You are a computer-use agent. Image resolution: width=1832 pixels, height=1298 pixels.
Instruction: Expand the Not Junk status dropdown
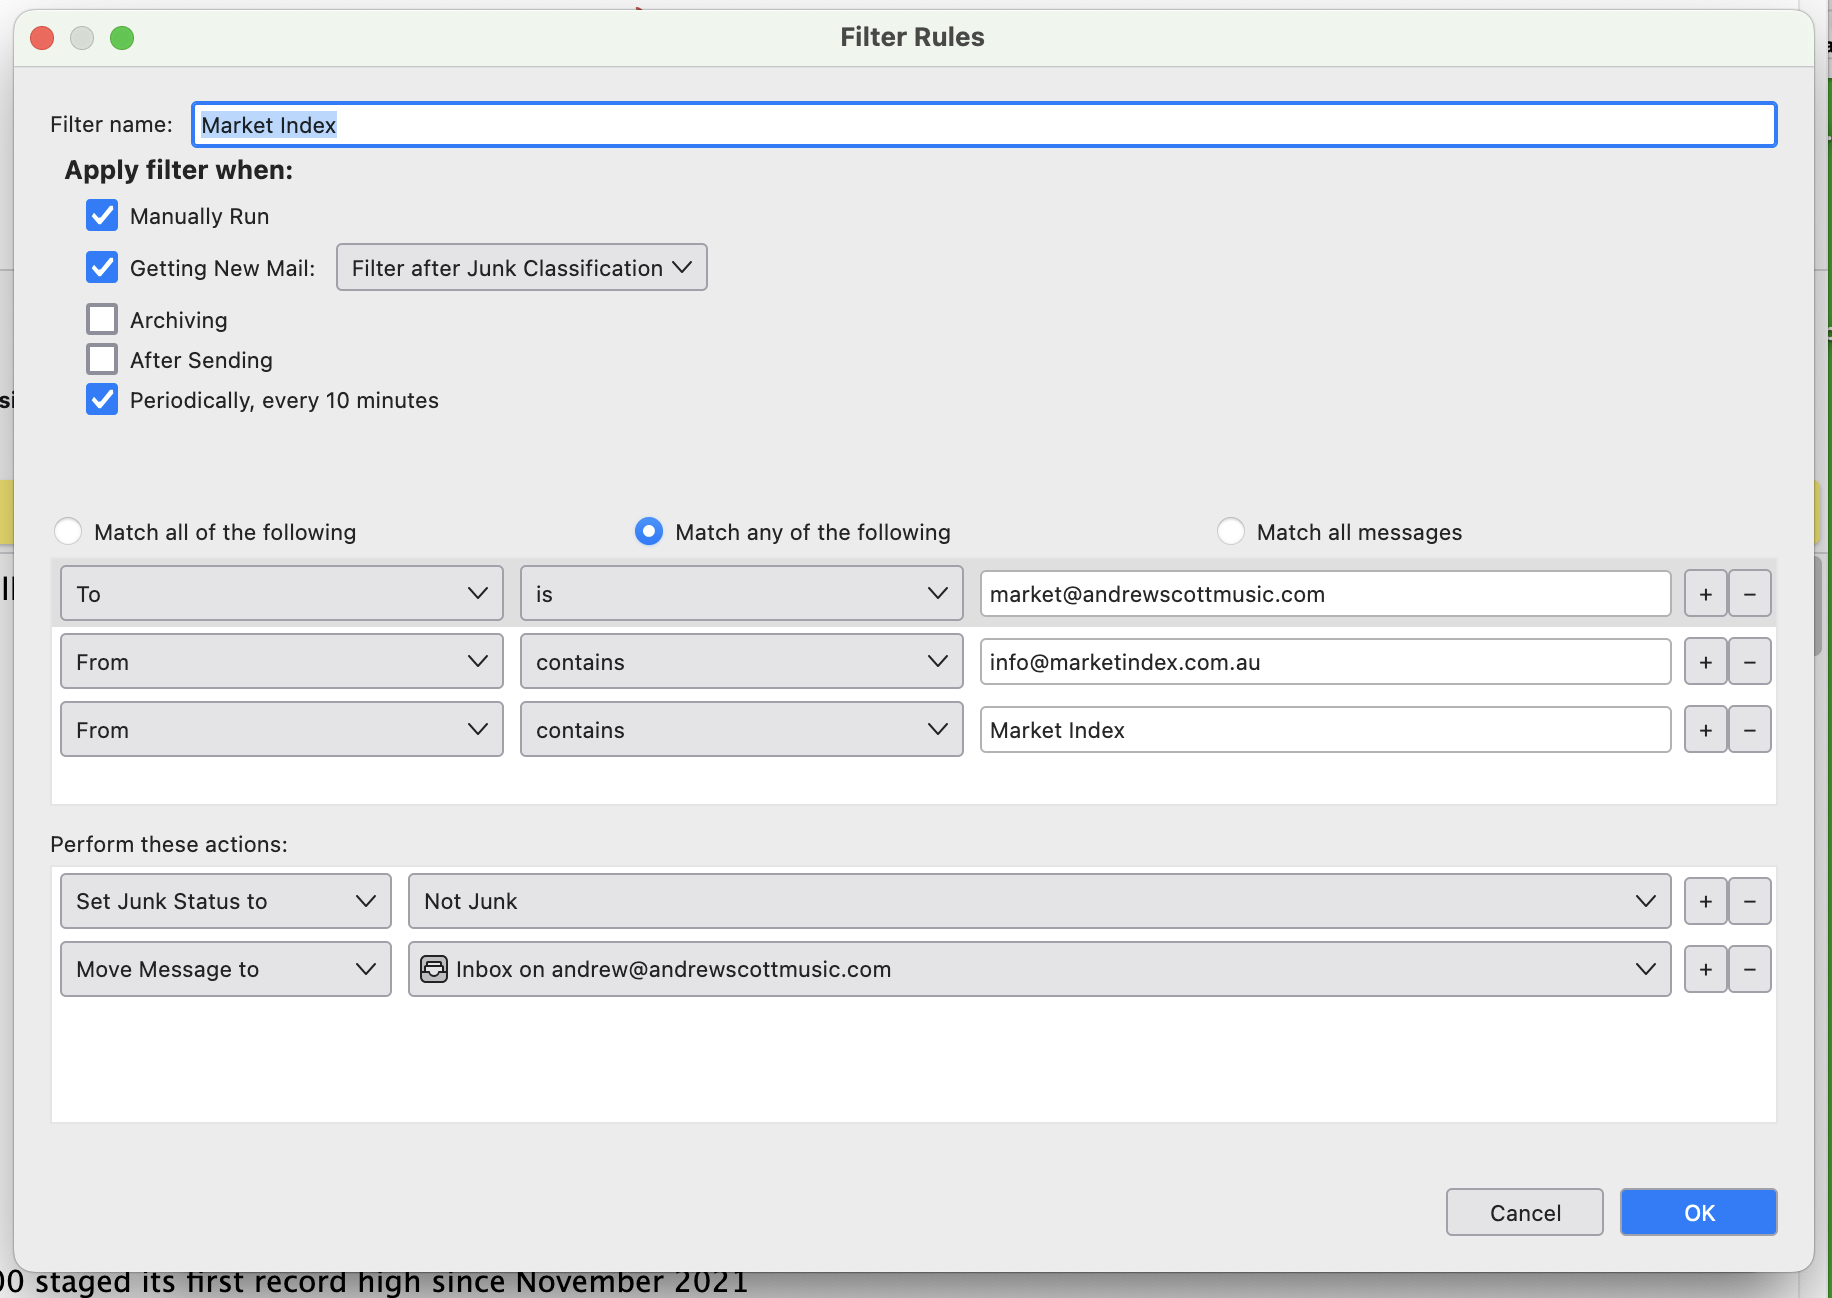pyautogui.click(x=1039, y=901)
